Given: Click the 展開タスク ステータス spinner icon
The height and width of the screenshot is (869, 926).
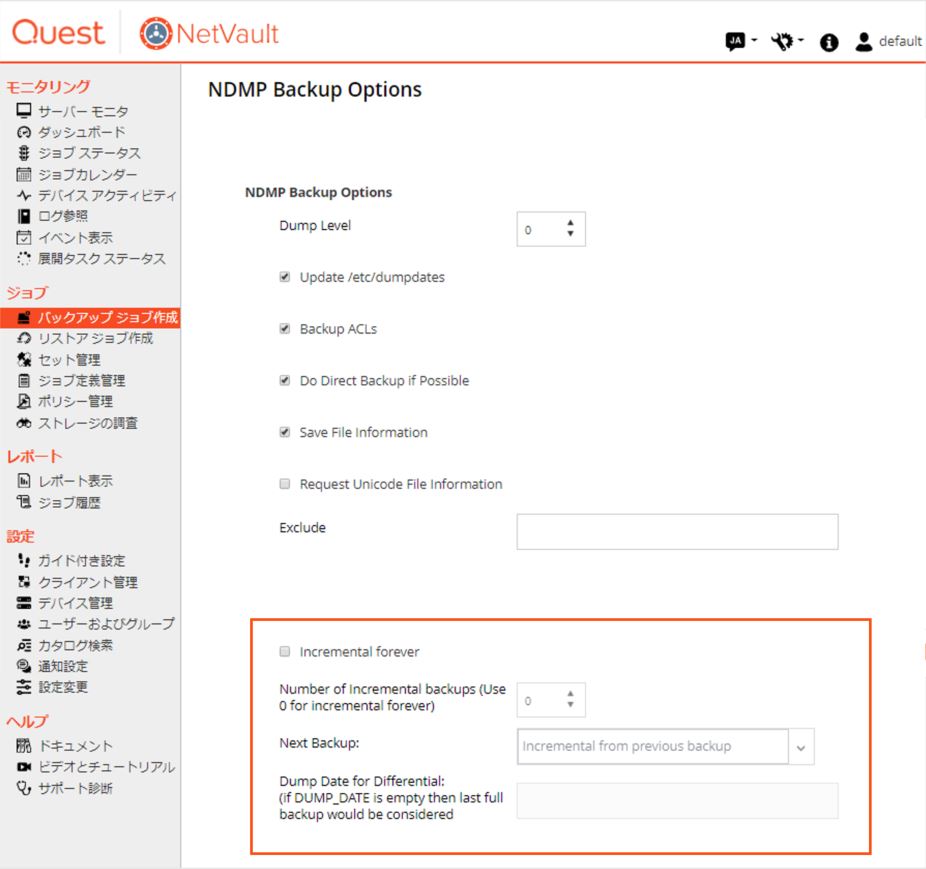Looking at the screenshot, I should (x=24, y=258).
